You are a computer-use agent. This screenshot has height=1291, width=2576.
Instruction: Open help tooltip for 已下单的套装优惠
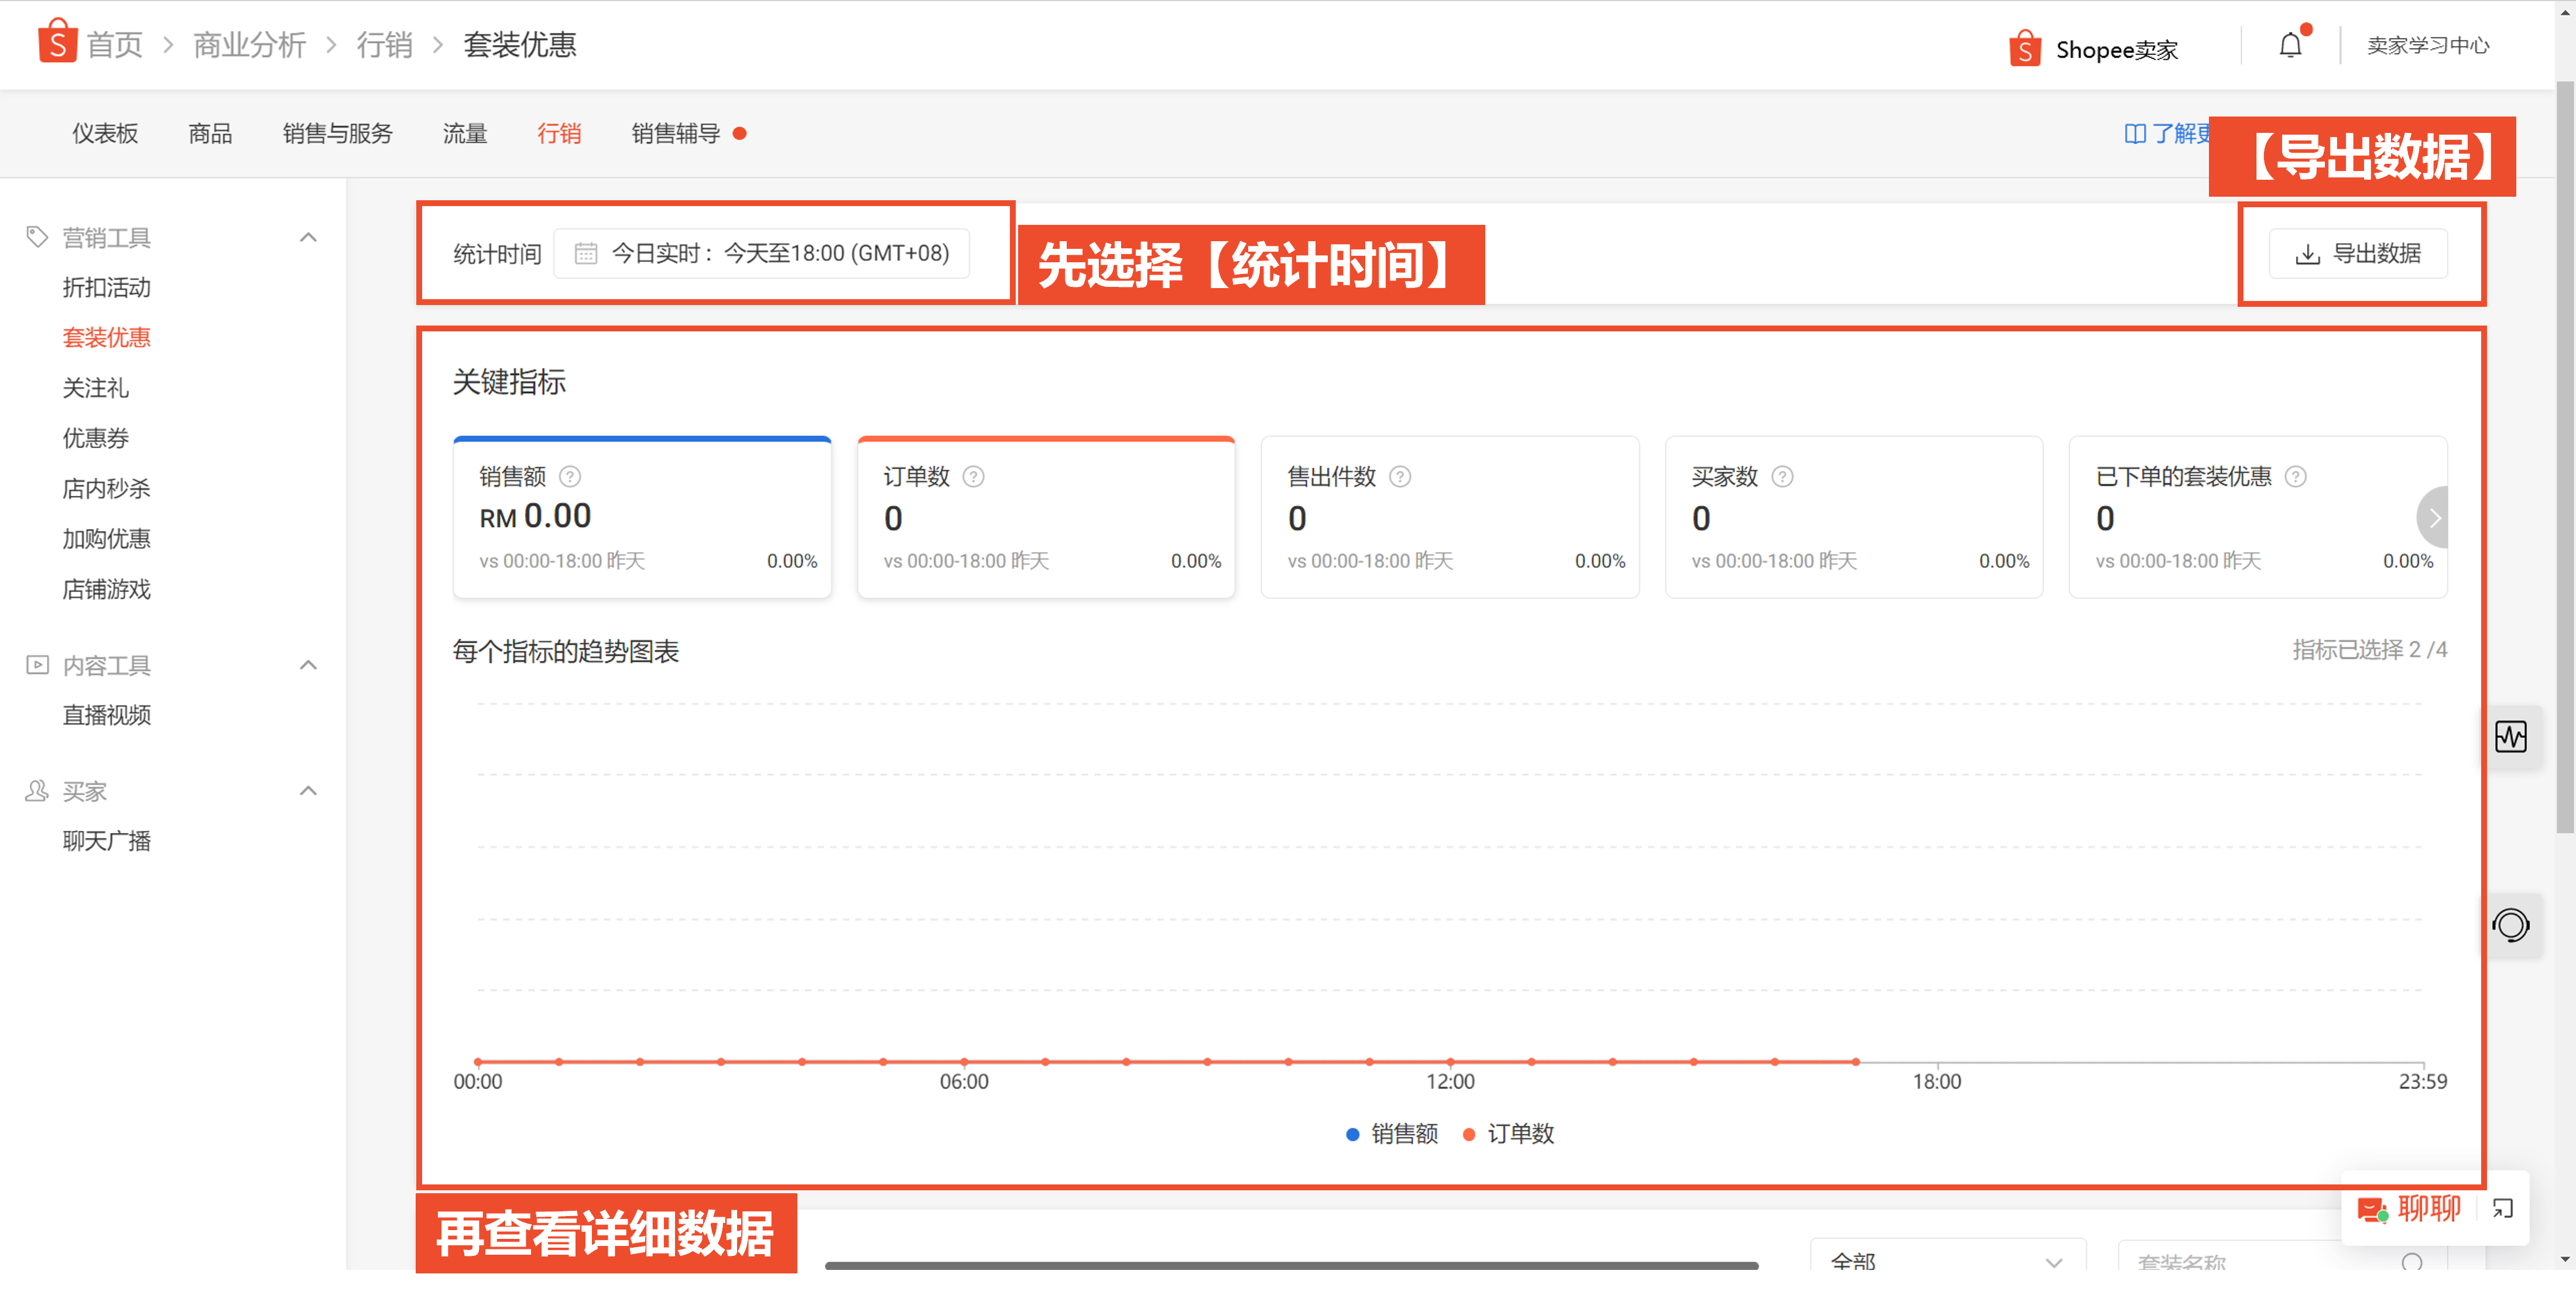tap(2296, 476)
